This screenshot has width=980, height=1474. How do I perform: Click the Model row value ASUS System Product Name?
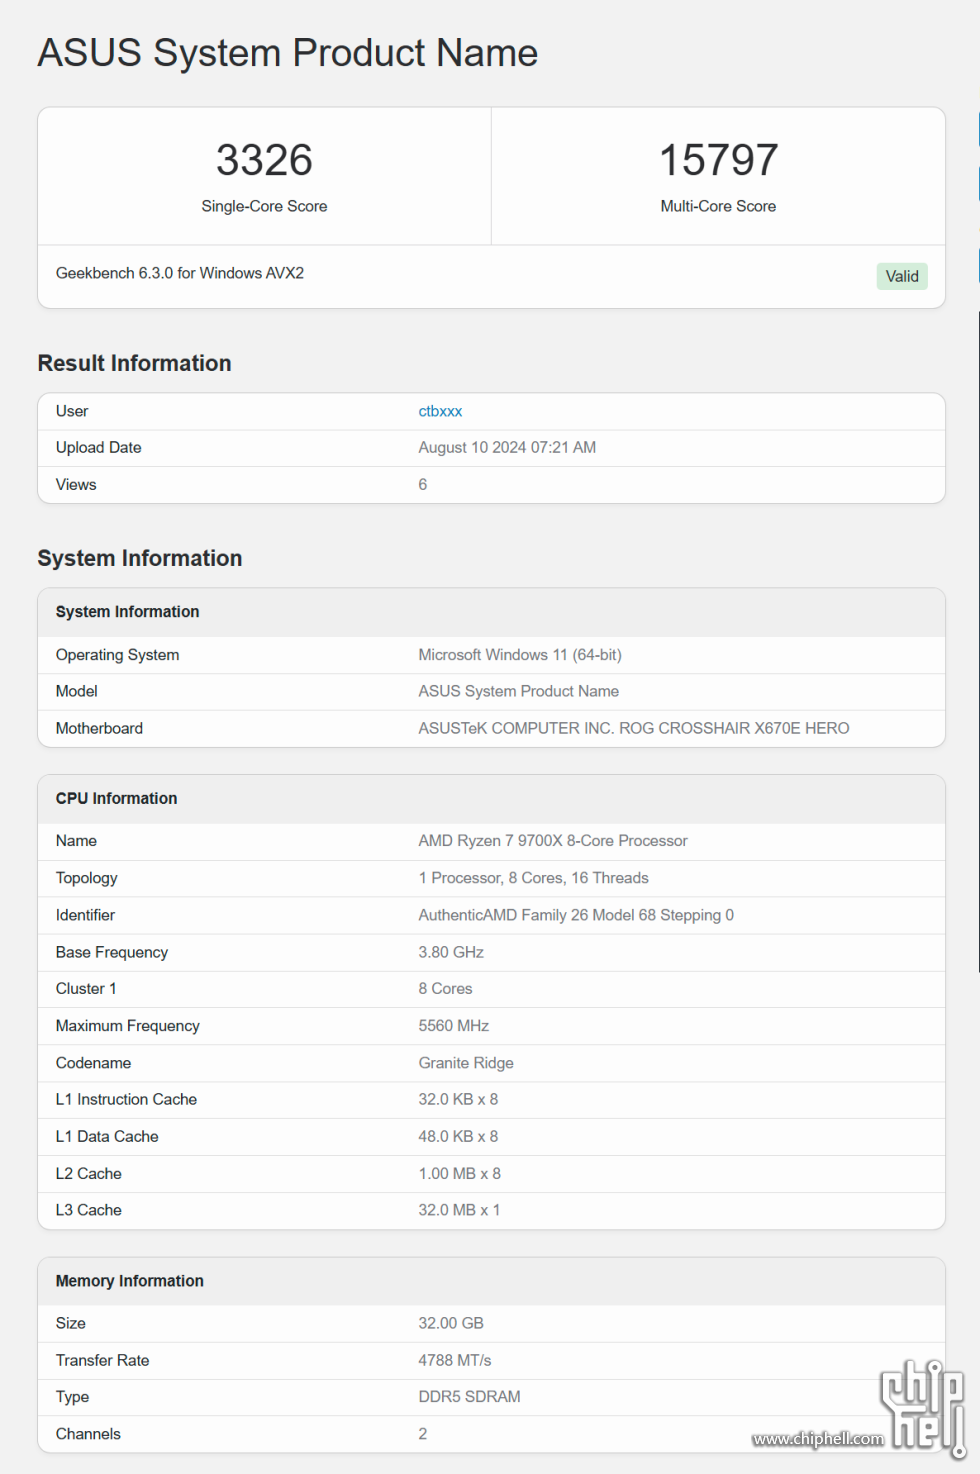(x=518, y=691)
